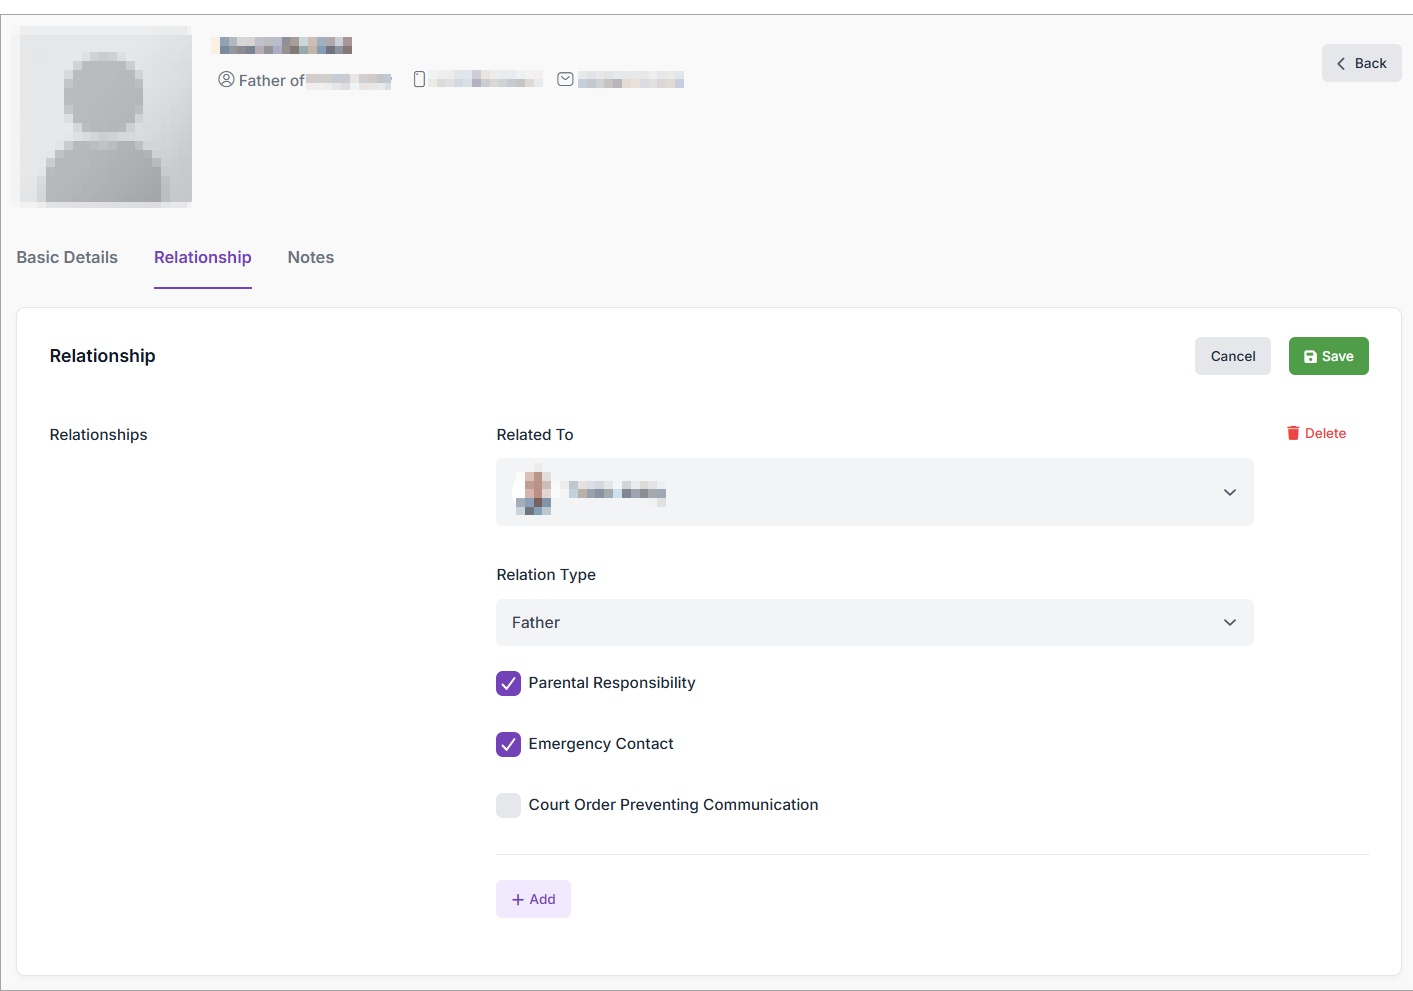
Task: Switch to the Basic Details tab
Action: click(x=67, y=257)
